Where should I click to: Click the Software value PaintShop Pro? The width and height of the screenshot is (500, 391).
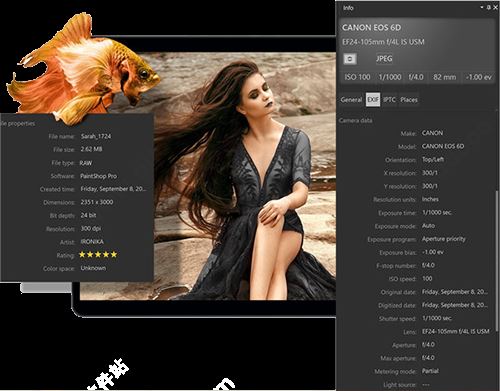pos(98,176)
